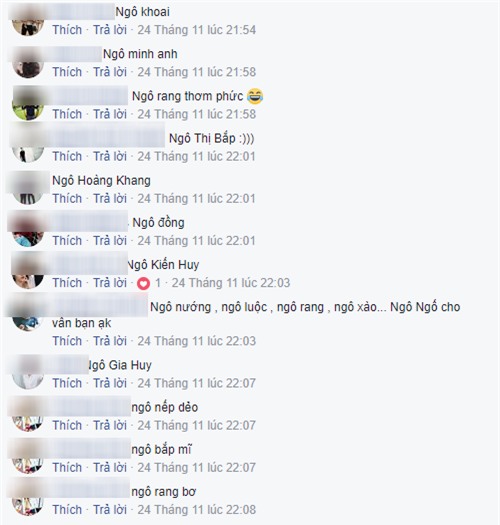Open the 22:08 timestamp of the last comment
Image resolution: width=500 pixels, height=525 pixels.
point(197,510)
